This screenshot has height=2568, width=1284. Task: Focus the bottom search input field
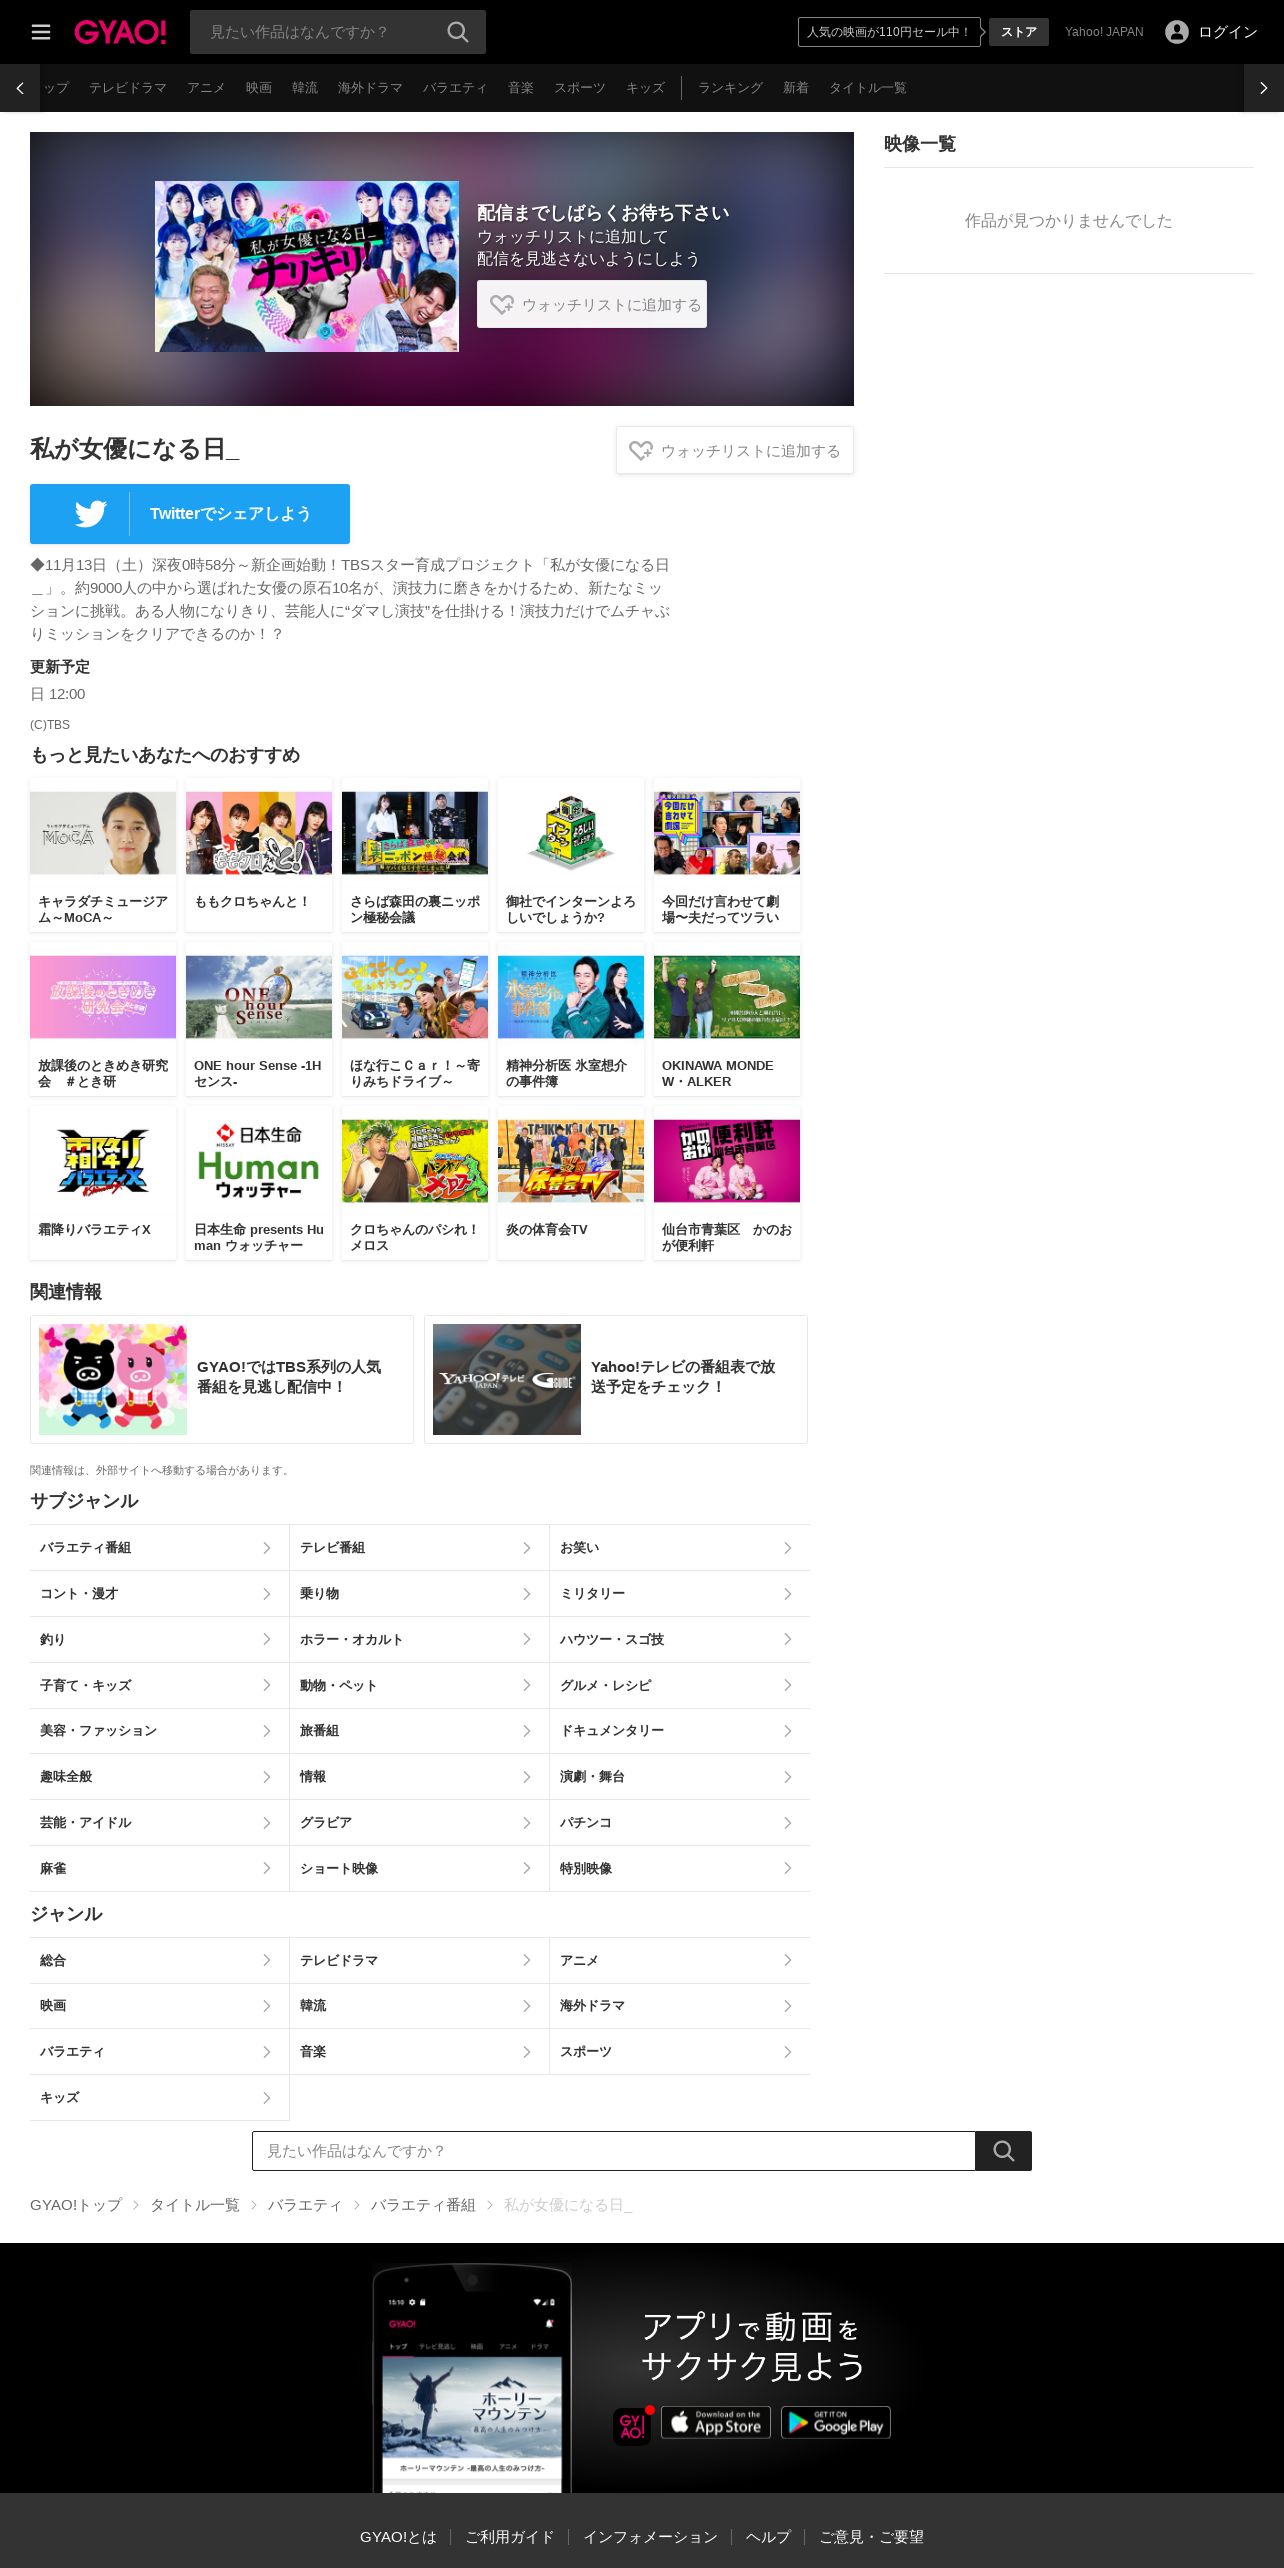point(614,2151)
